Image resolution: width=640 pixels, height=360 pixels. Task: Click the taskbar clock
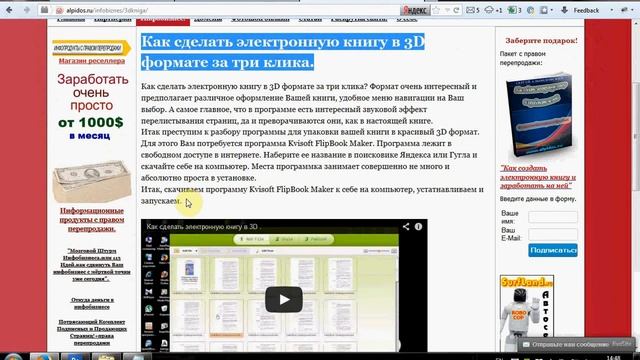(x=613, y=357)
